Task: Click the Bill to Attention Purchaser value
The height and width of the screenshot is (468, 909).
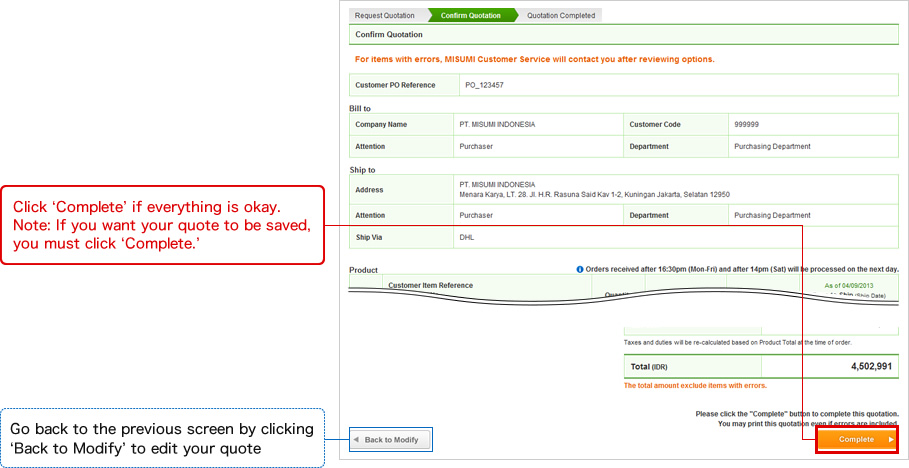Action: tap(476, 147)
